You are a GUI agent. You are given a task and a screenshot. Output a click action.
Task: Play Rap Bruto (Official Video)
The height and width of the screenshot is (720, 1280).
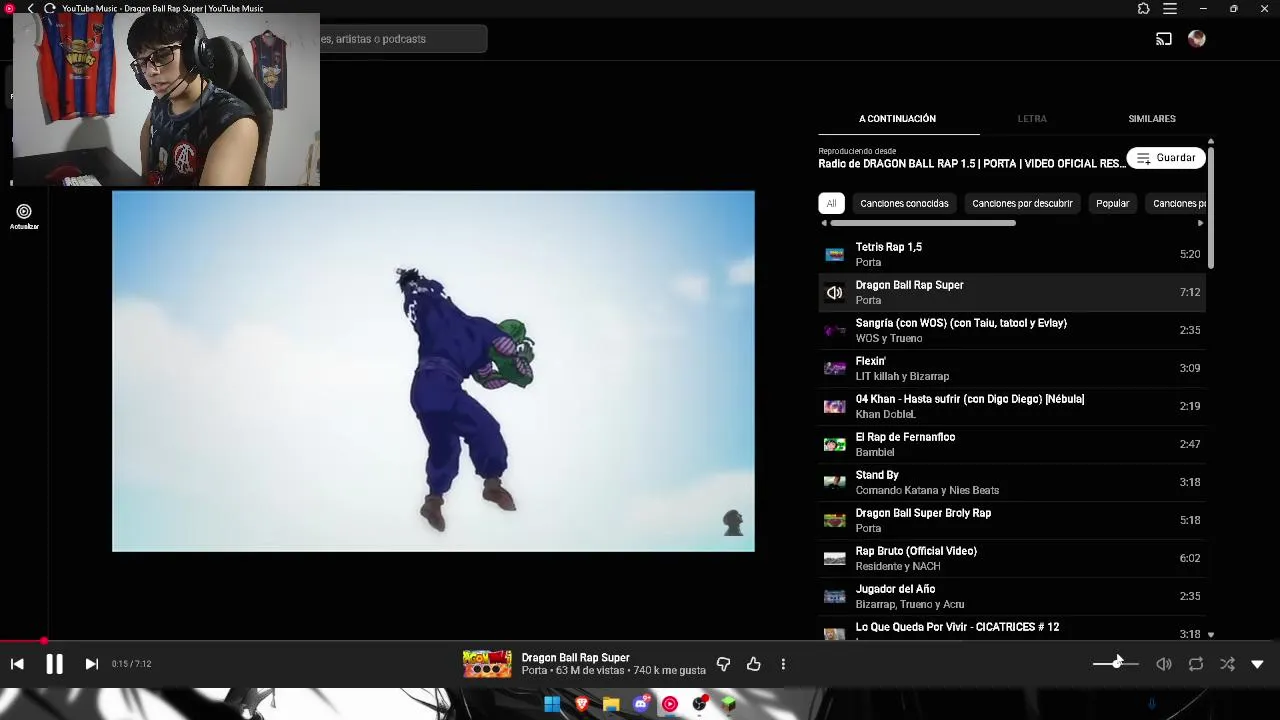pos(1012,558)
